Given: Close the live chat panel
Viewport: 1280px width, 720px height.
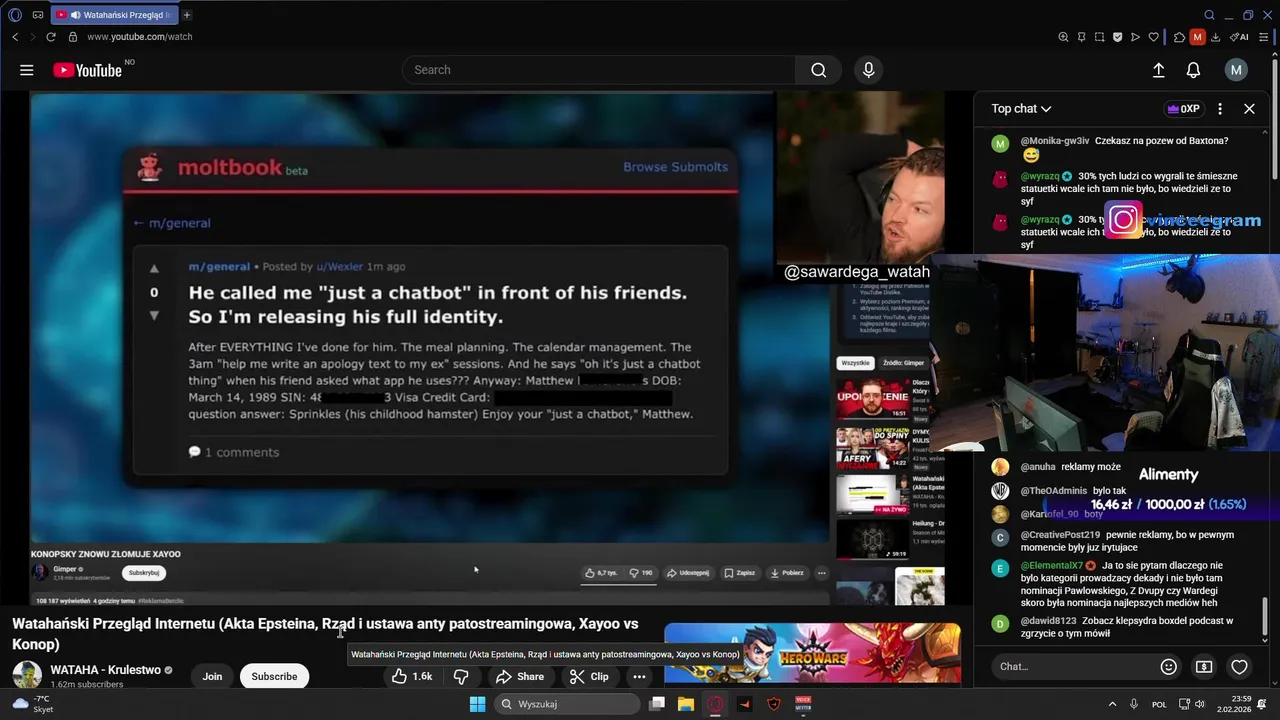Looking at the screenshot, I should coord(1249,109).
